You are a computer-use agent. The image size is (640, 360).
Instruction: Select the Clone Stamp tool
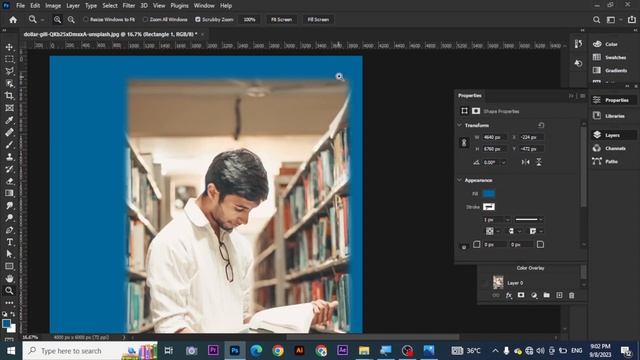coord(9,157)
